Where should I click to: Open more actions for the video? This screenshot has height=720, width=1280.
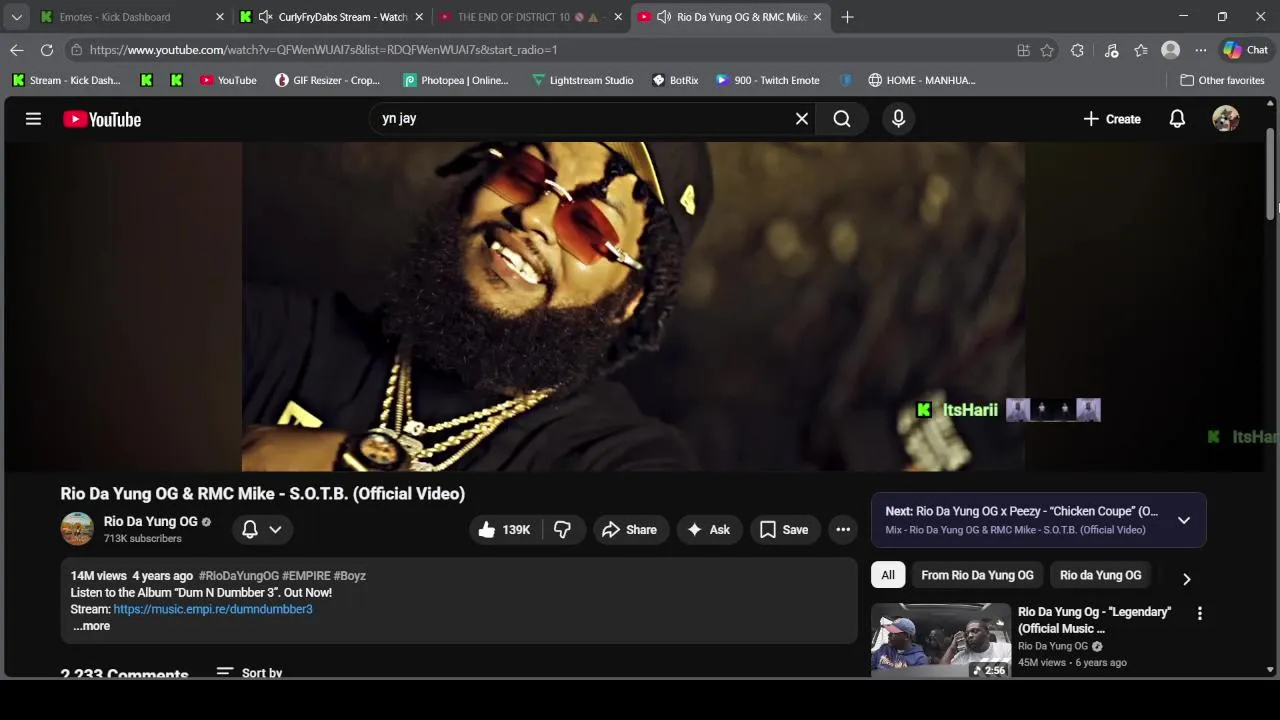843,530
